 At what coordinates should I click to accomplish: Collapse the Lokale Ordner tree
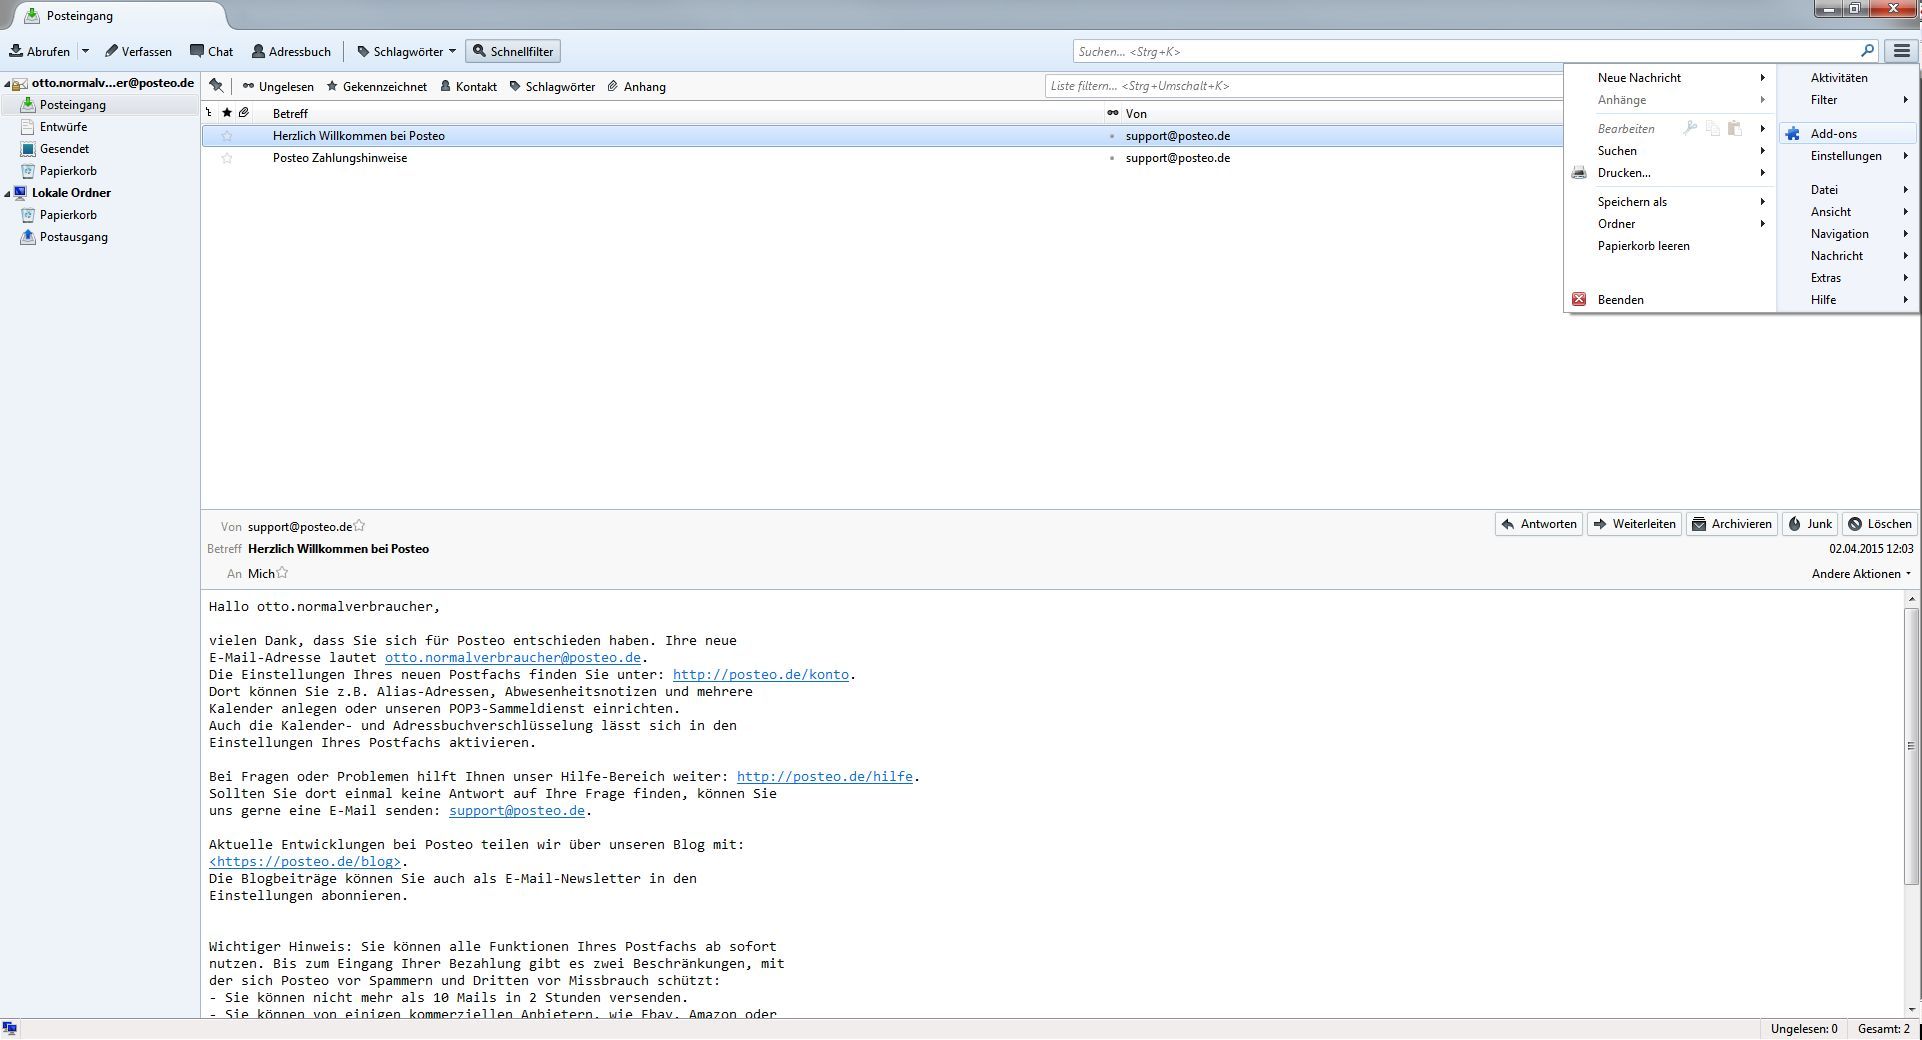tap(8, 194)
